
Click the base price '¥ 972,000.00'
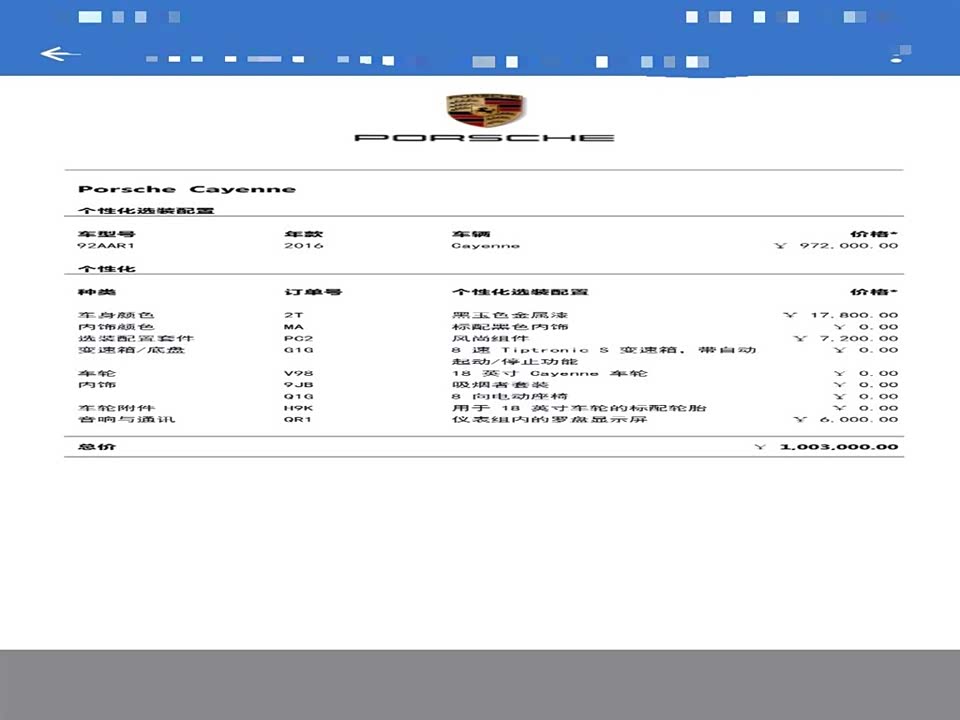coord(836,246)
